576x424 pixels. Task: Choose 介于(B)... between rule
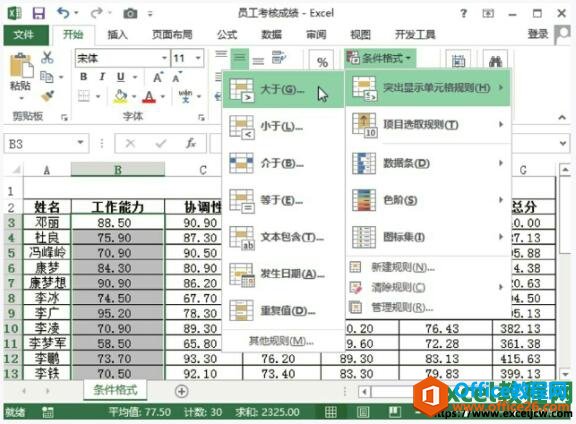click(283, 163)
